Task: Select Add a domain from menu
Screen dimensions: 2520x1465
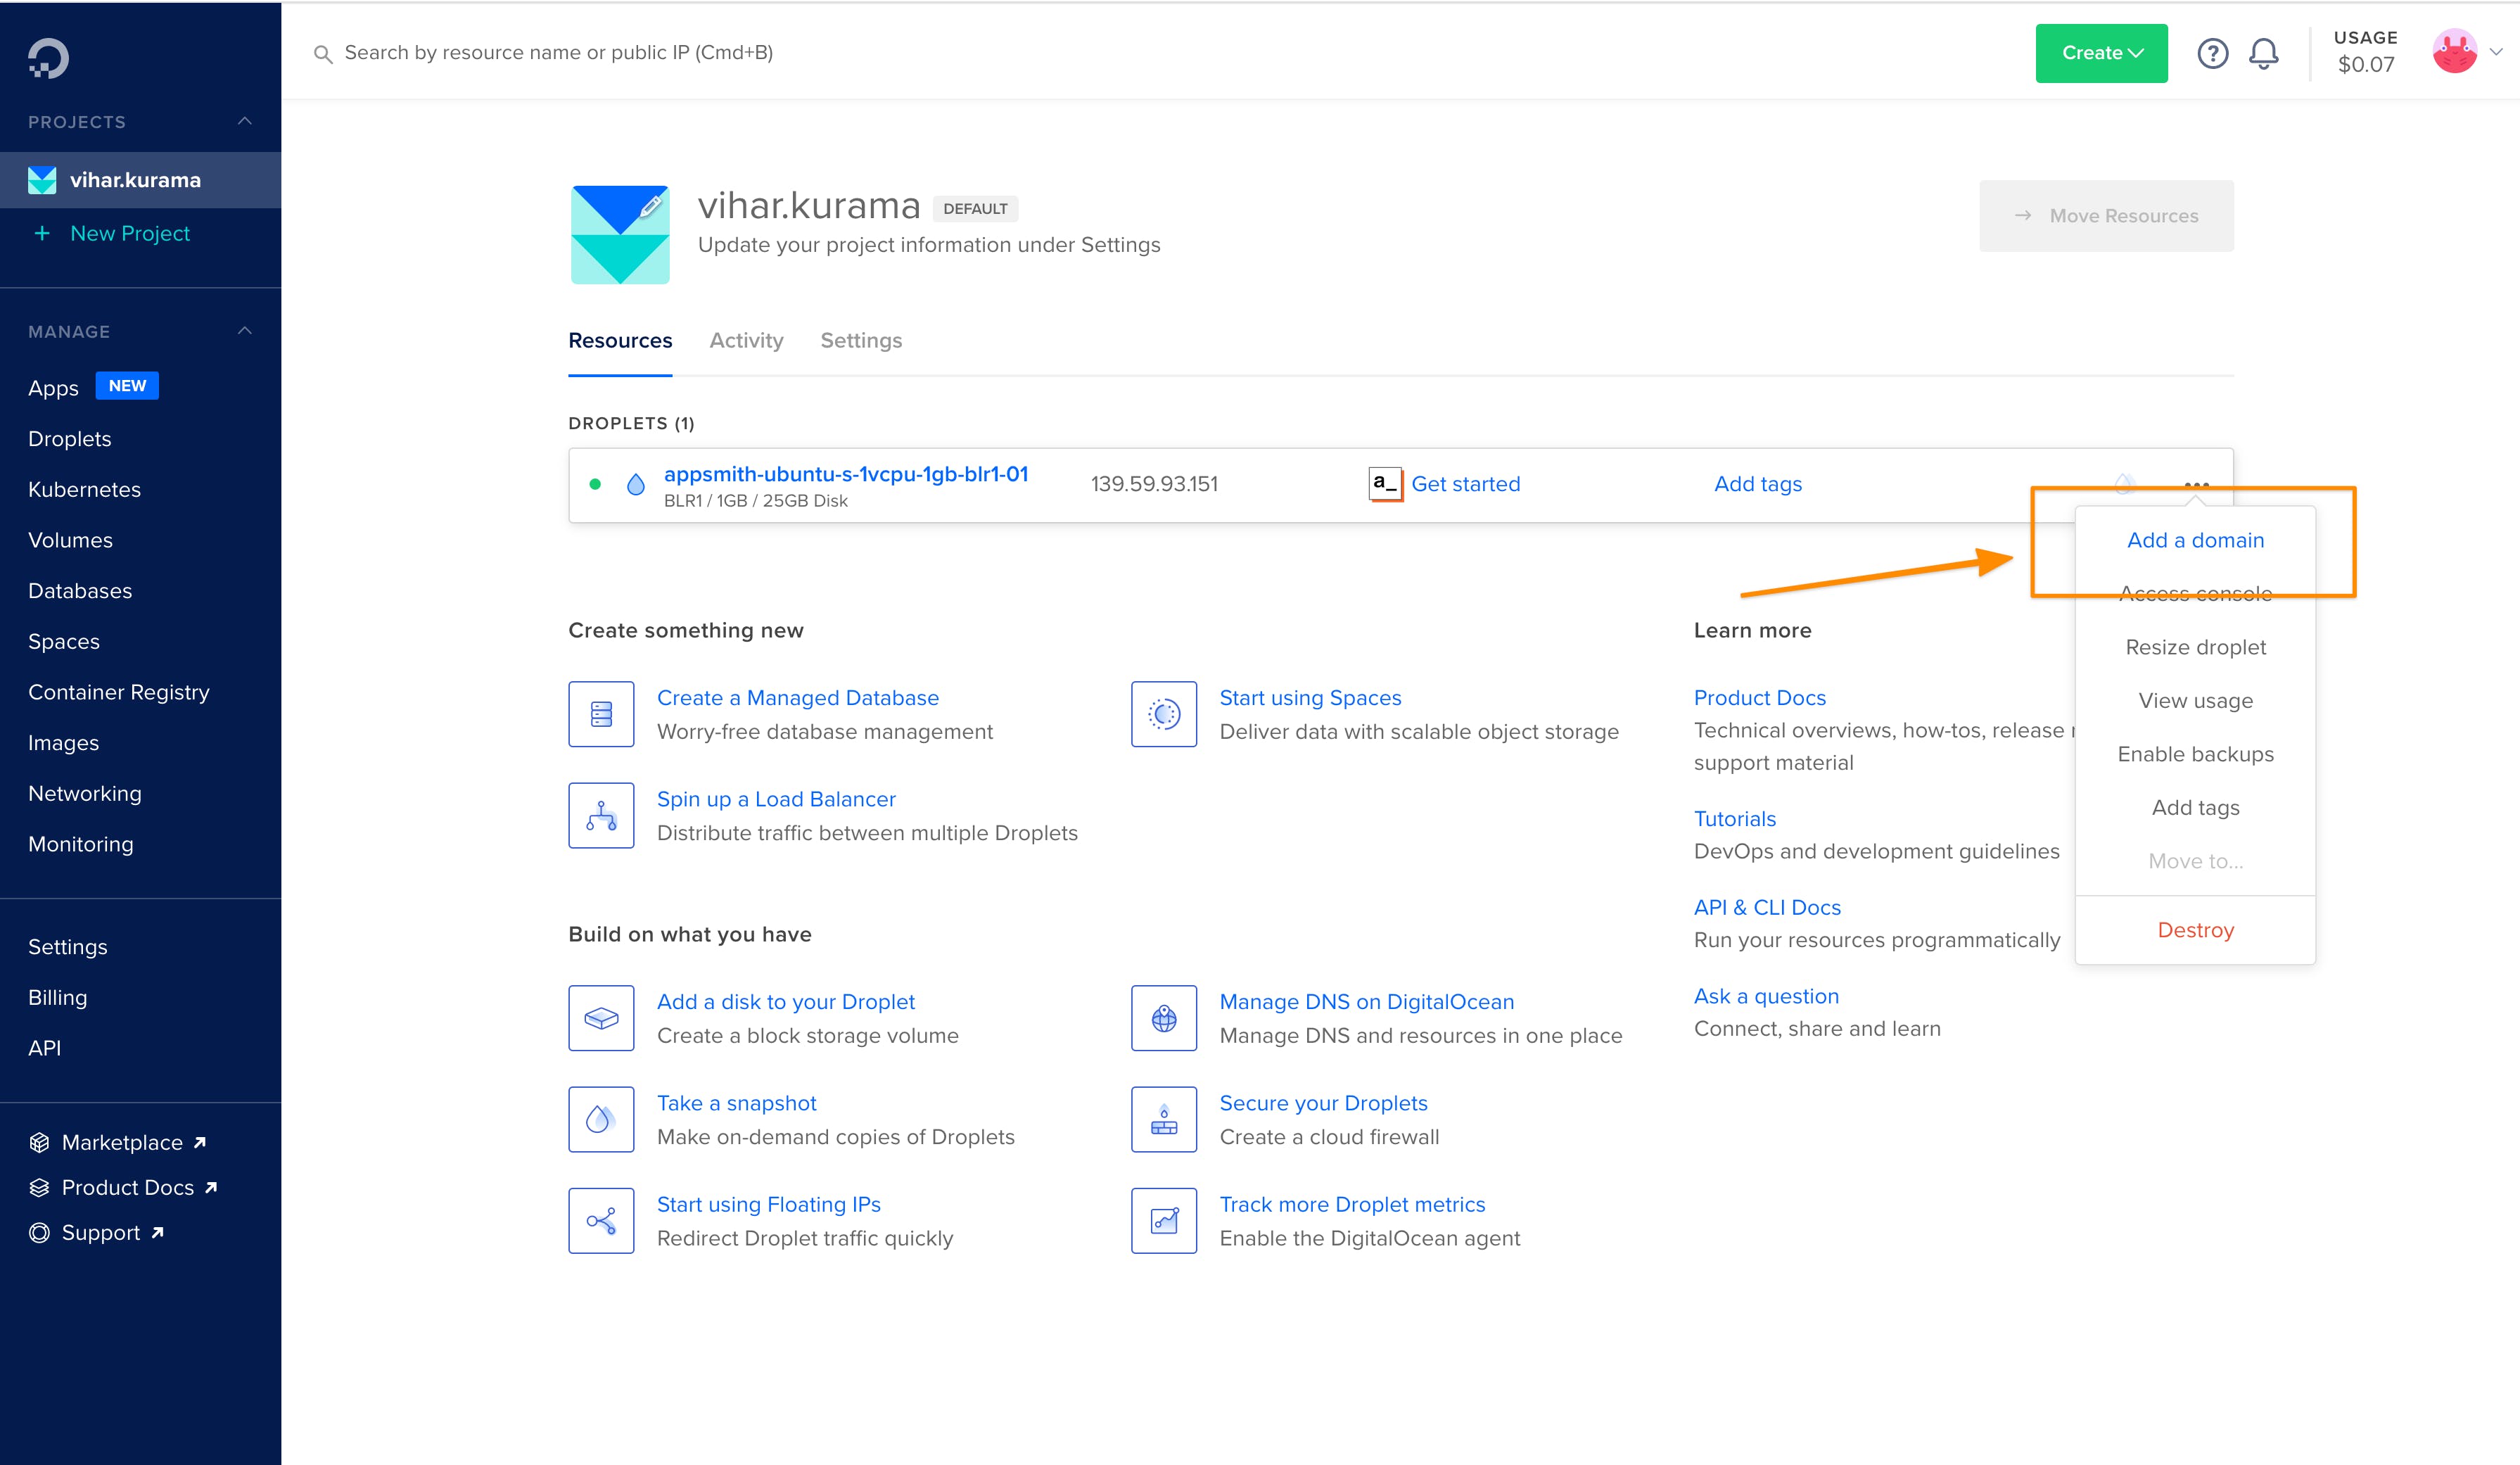Action: [2195, 540]
